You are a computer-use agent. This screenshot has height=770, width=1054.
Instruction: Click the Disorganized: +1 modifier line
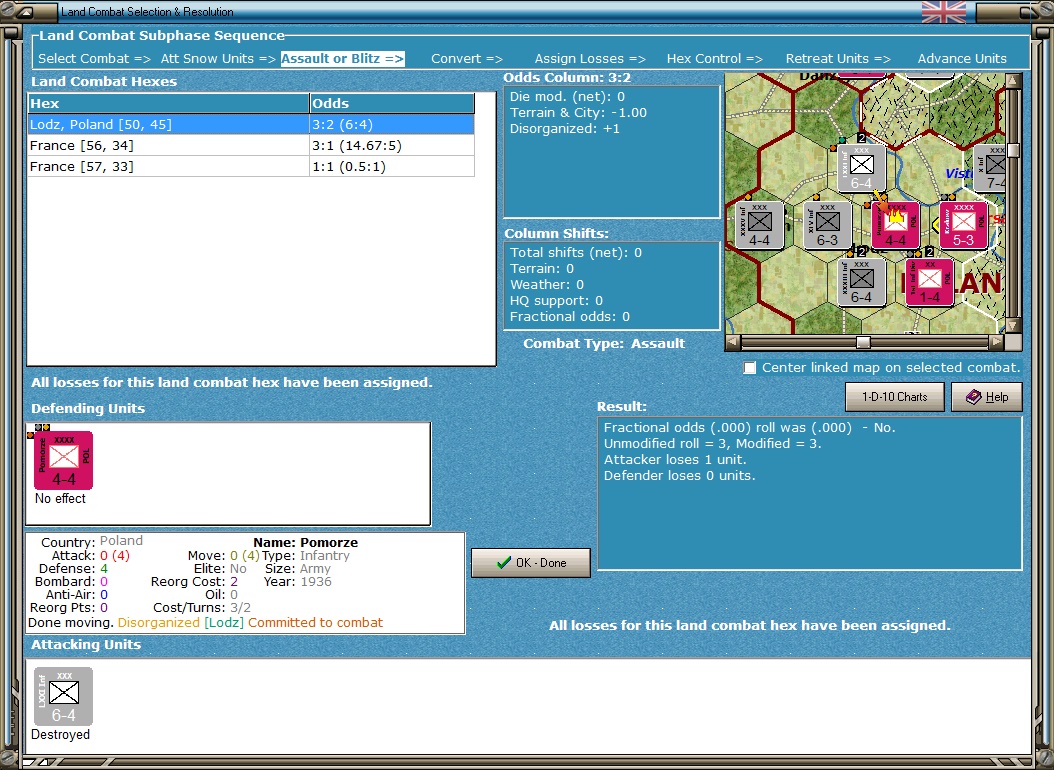pyautogui.click(x=565, y=129)
